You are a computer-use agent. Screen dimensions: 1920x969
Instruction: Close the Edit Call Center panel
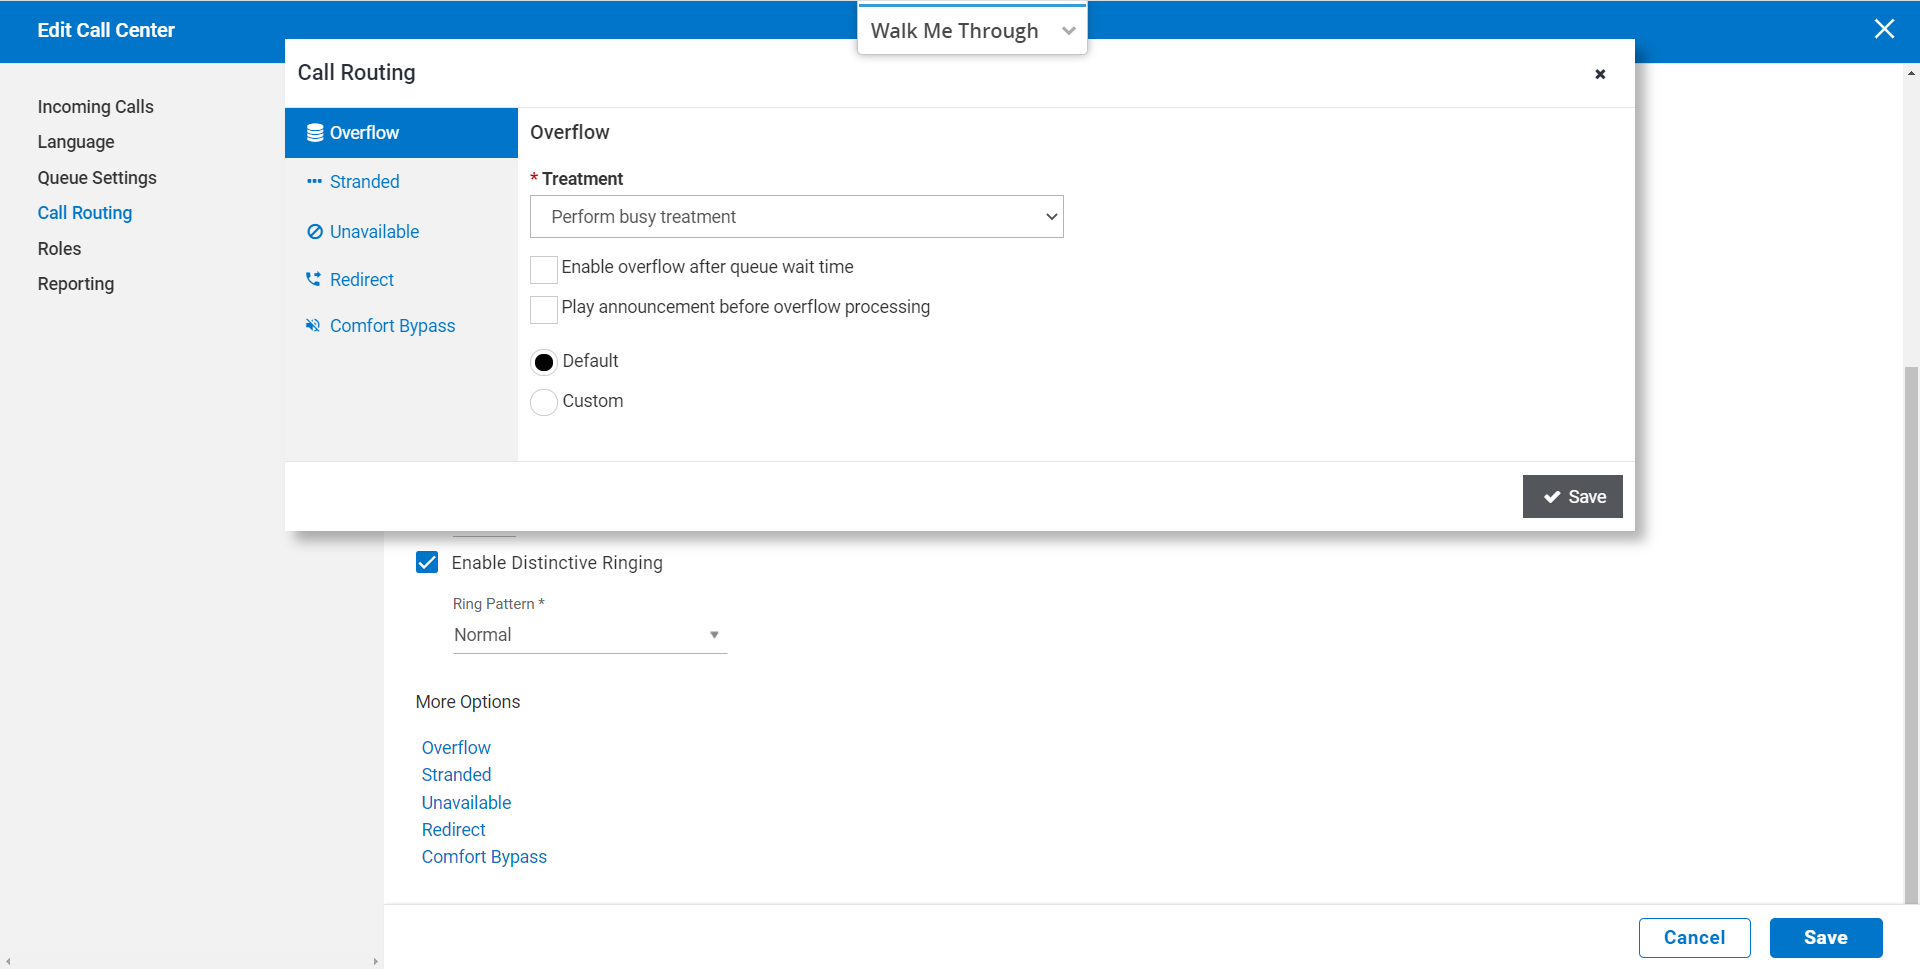click(x=1884, y=29)
